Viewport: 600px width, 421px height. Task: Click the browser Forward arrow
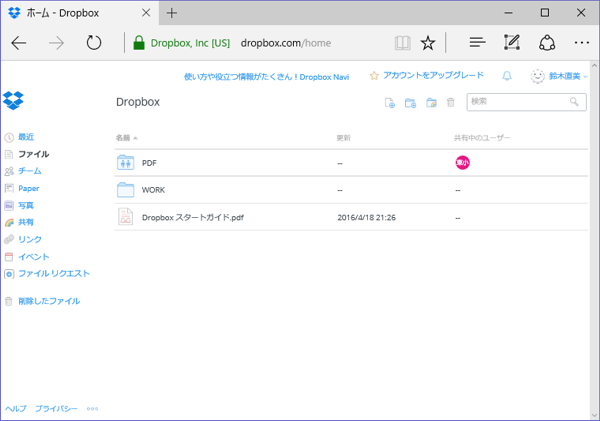click(x=56, y=43)
